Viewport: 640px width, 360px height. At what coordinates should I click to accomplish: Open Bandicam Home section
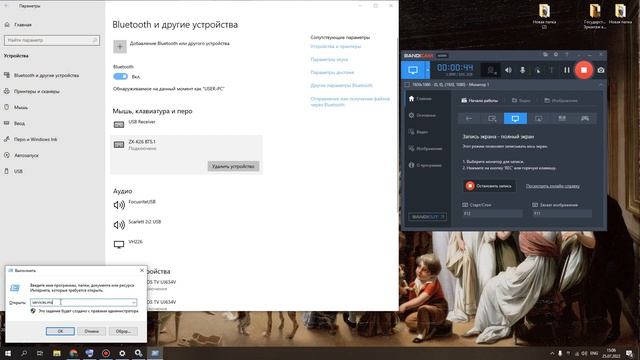tap(420, 99)
